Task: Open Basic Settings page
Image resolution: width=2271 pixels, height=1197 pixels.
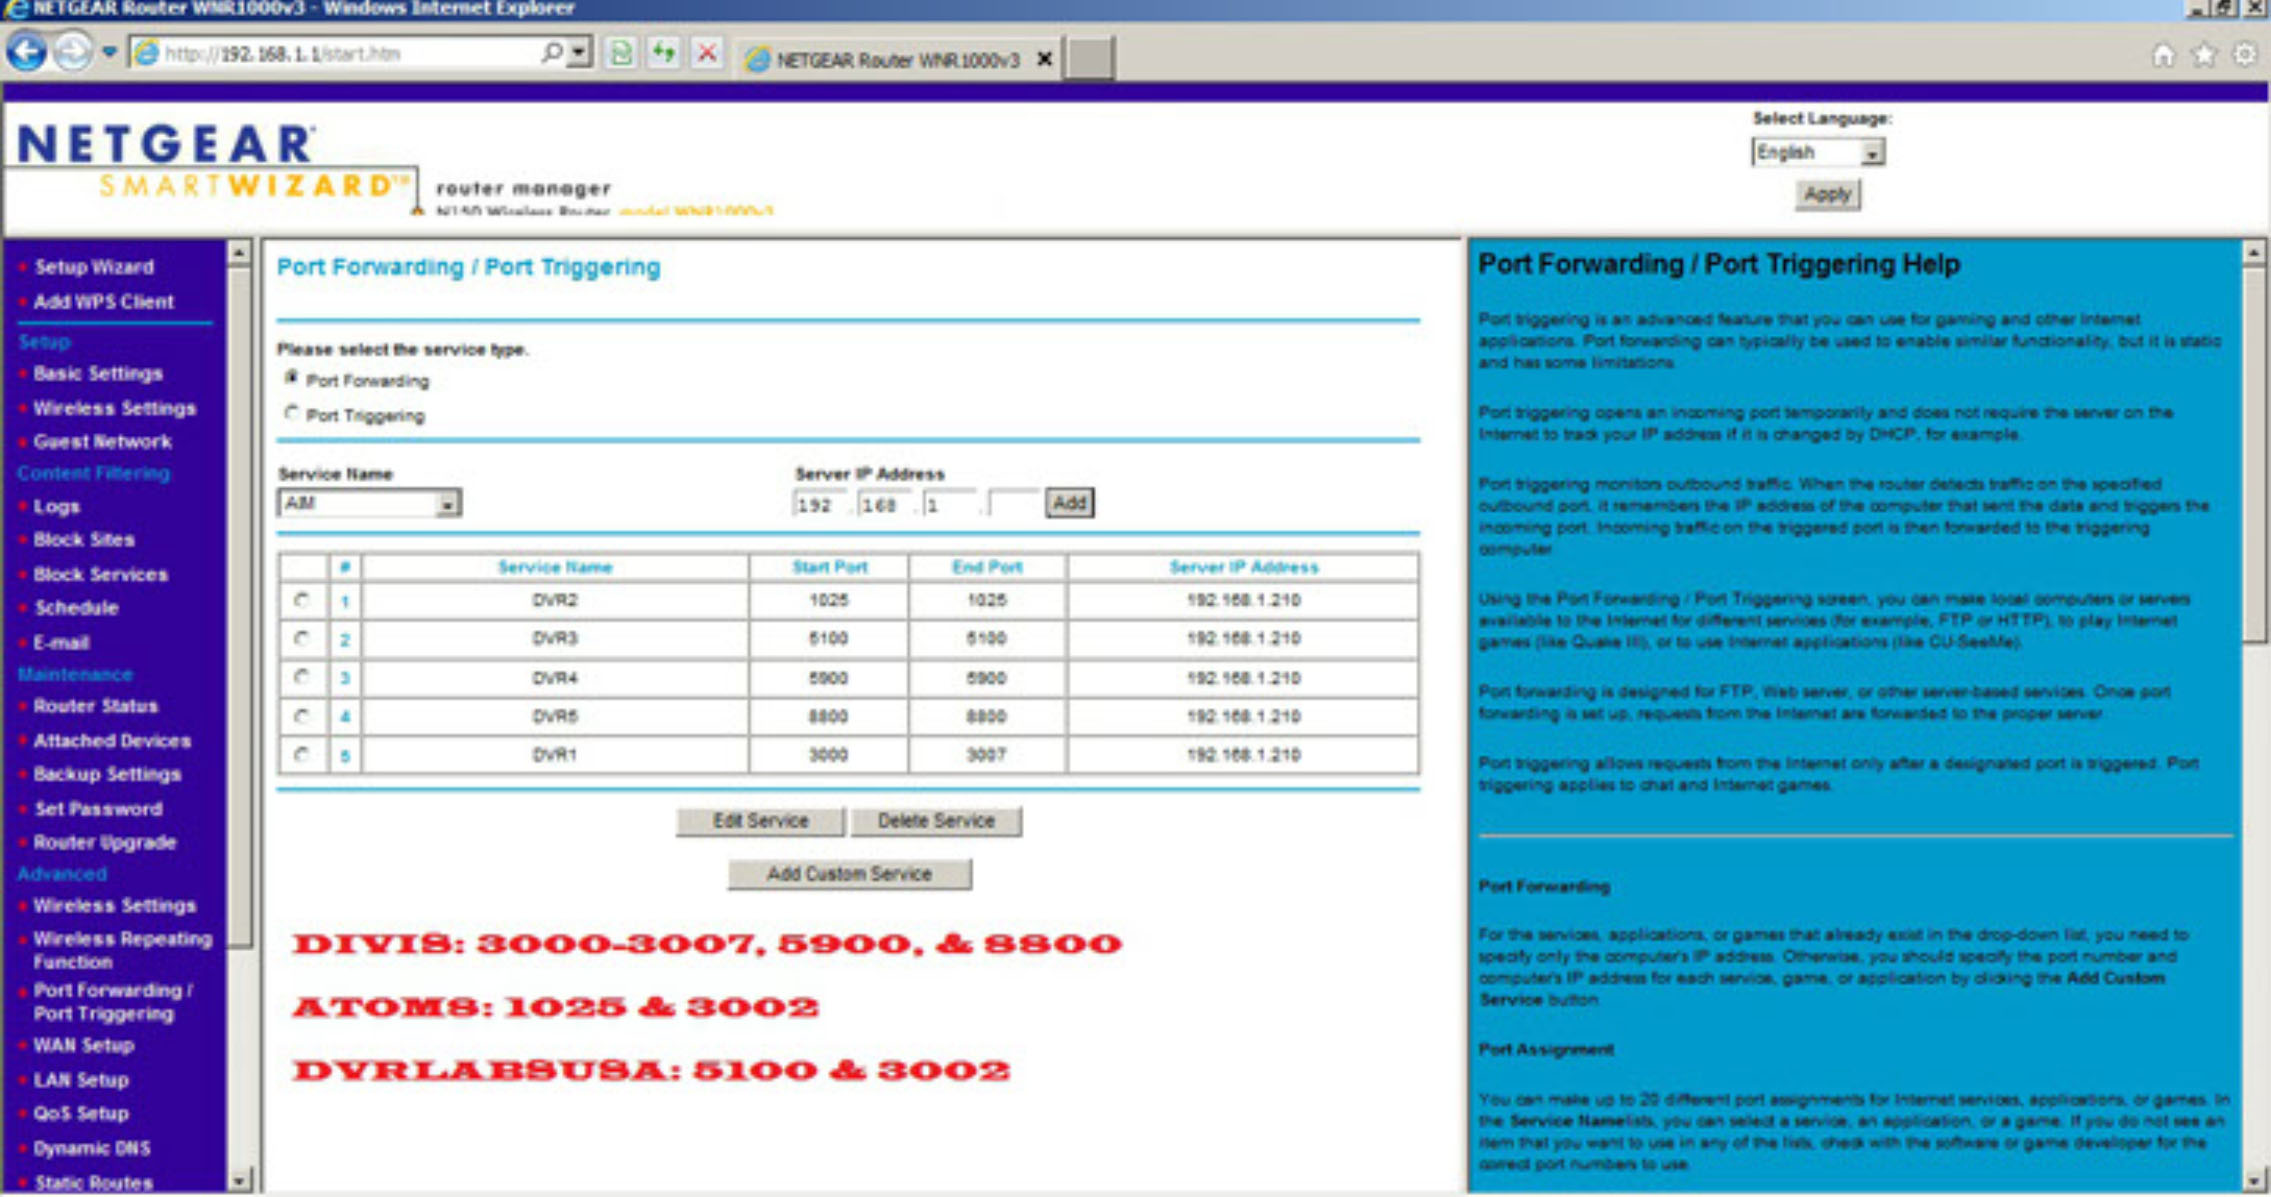Action: [98, 374]
